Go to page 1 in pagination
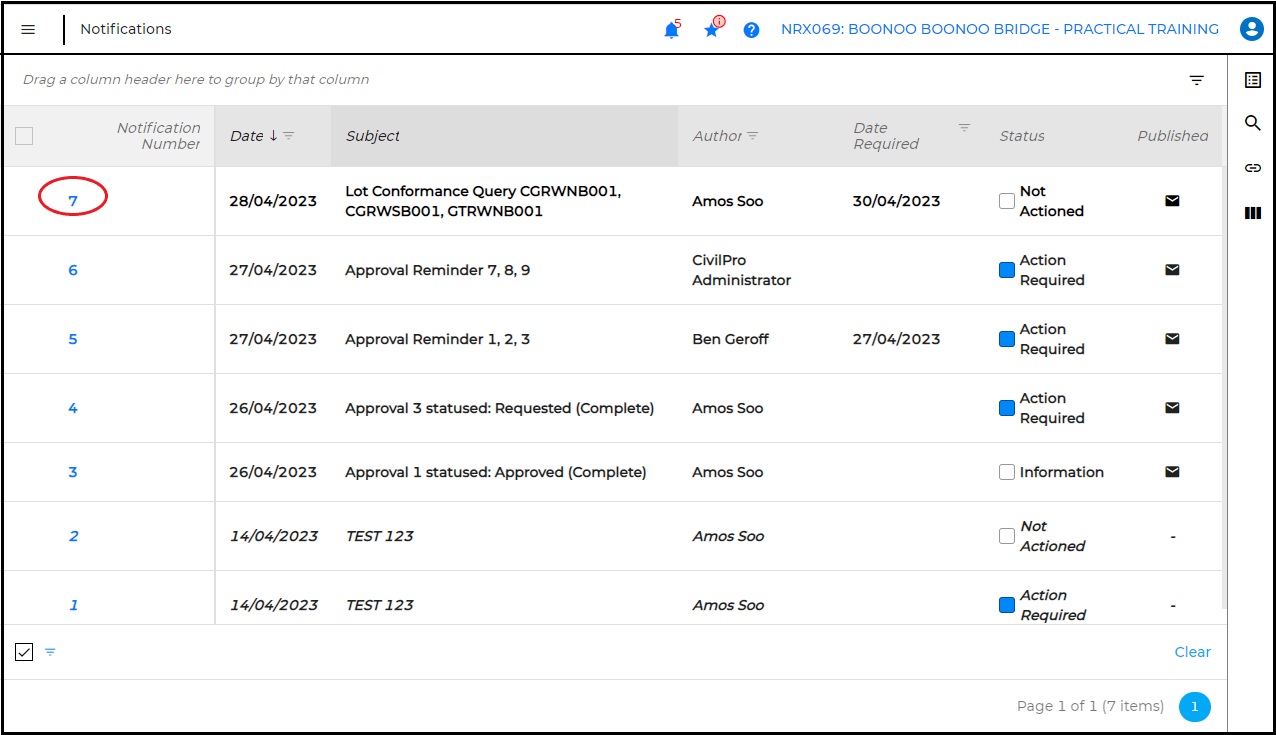The height and width of the screenshot is (735, 1276). click(x=1195, y=707)
